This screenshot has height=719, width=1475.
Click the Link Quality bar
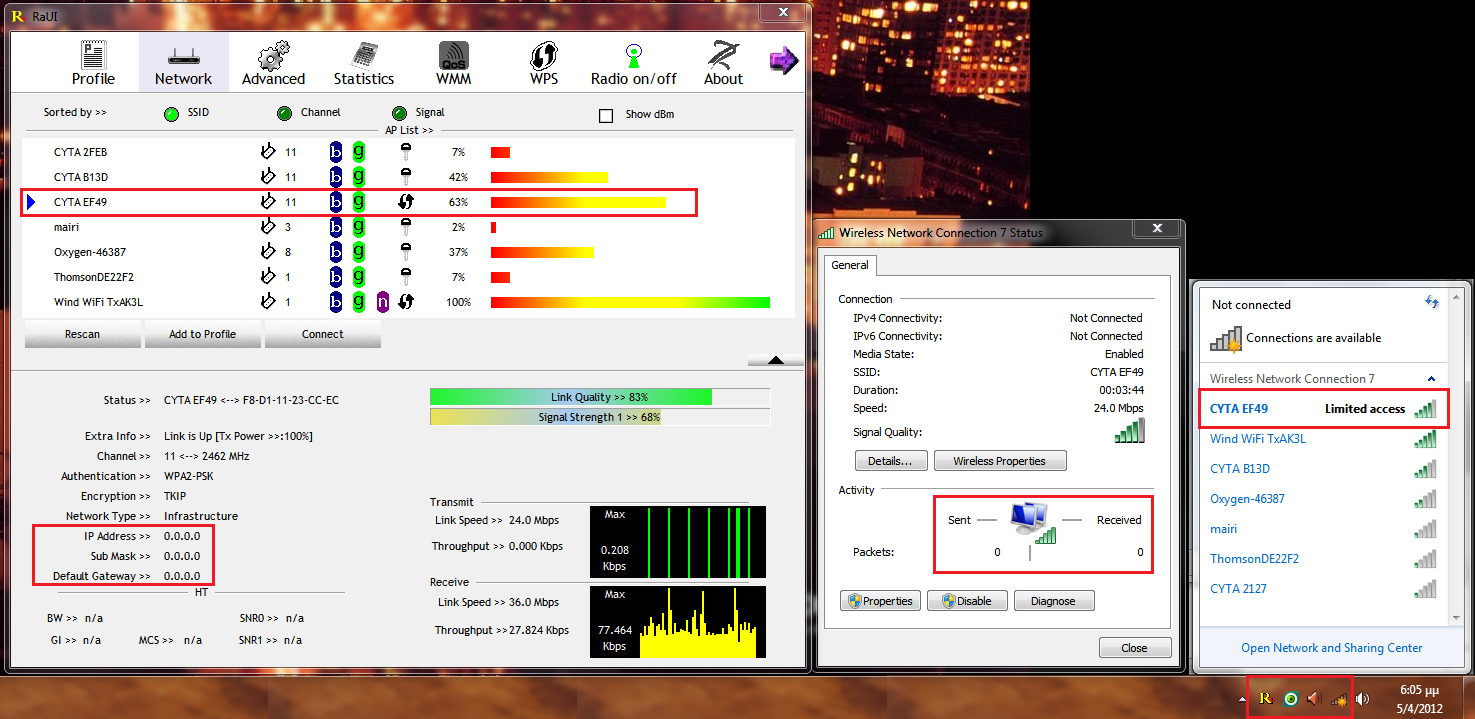tap(600, 397)
